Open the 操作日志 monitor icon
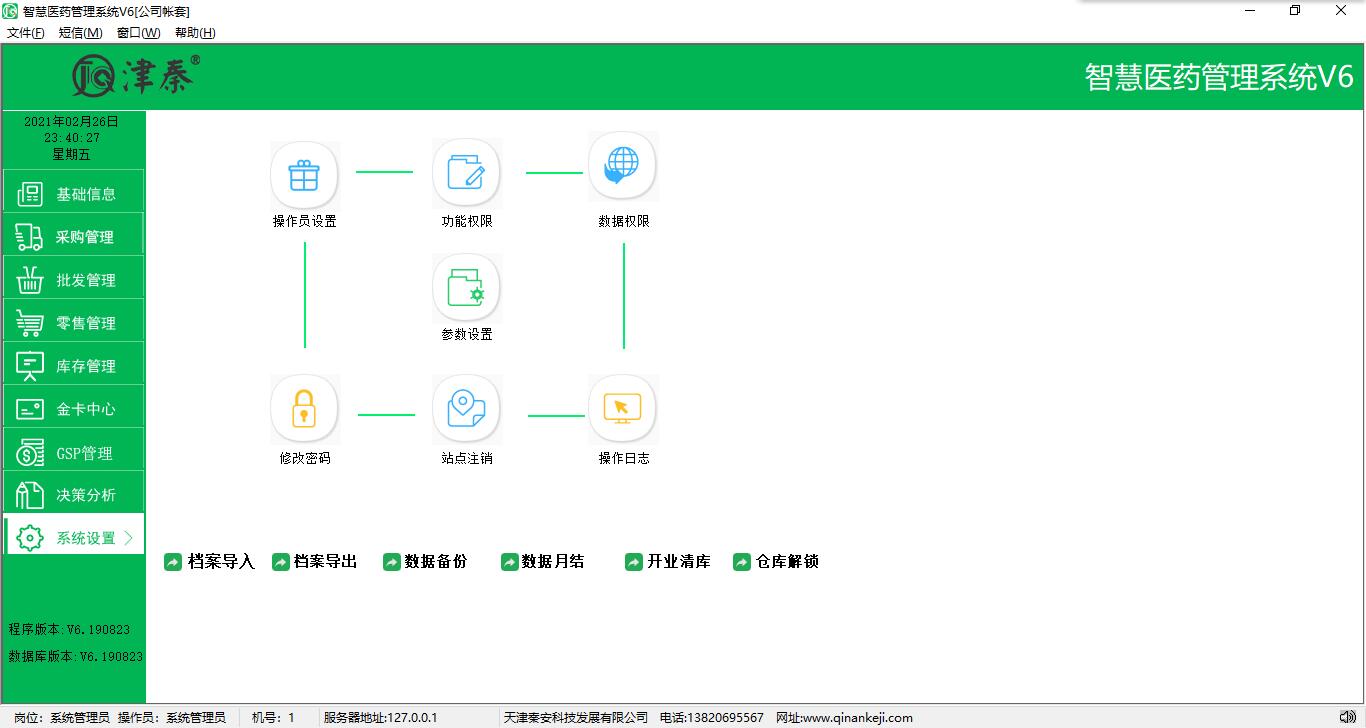1366x728 pixels. tap(622, 409)
